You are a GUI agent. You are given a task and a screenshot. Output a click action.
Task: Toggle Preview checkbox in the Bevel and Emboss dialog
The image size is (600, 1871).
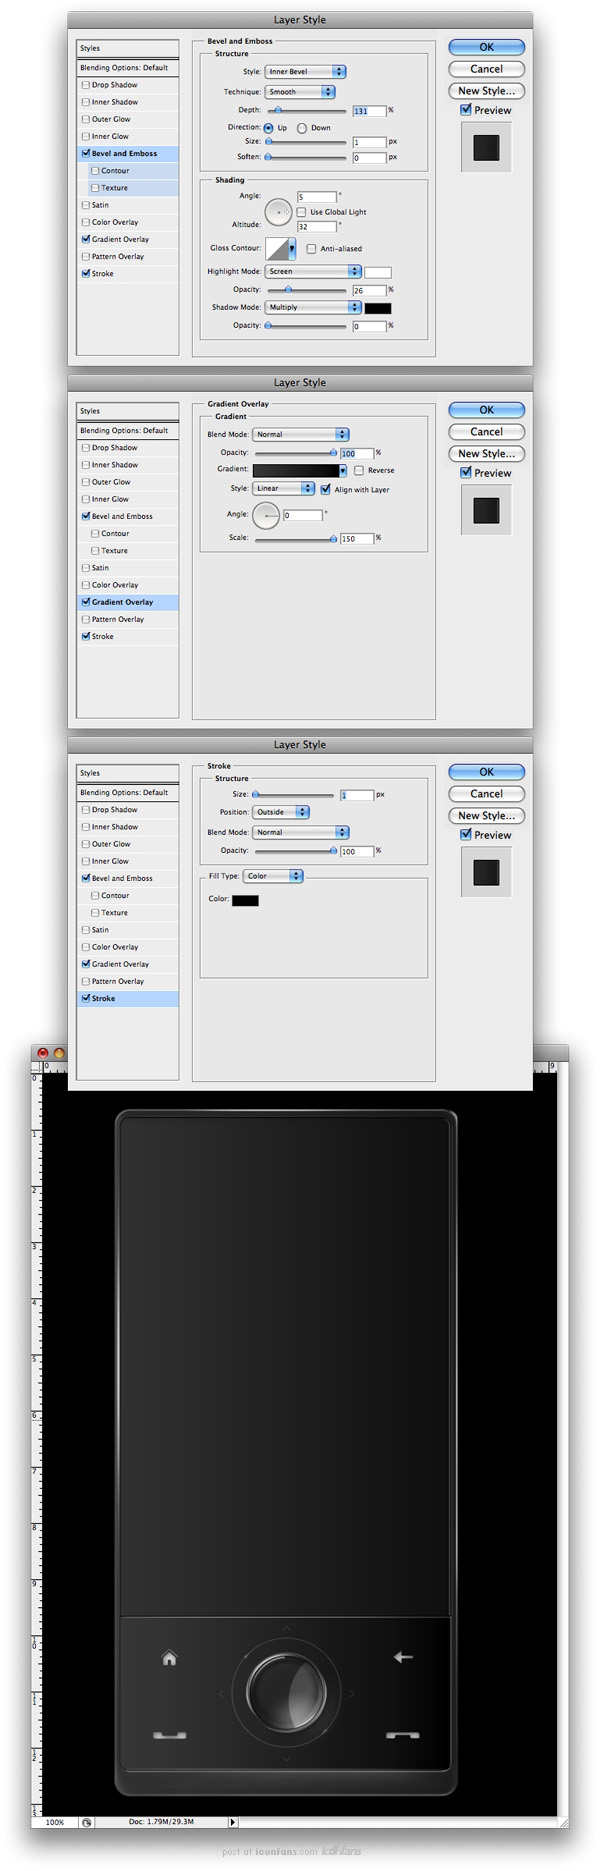tap(466, 110)
